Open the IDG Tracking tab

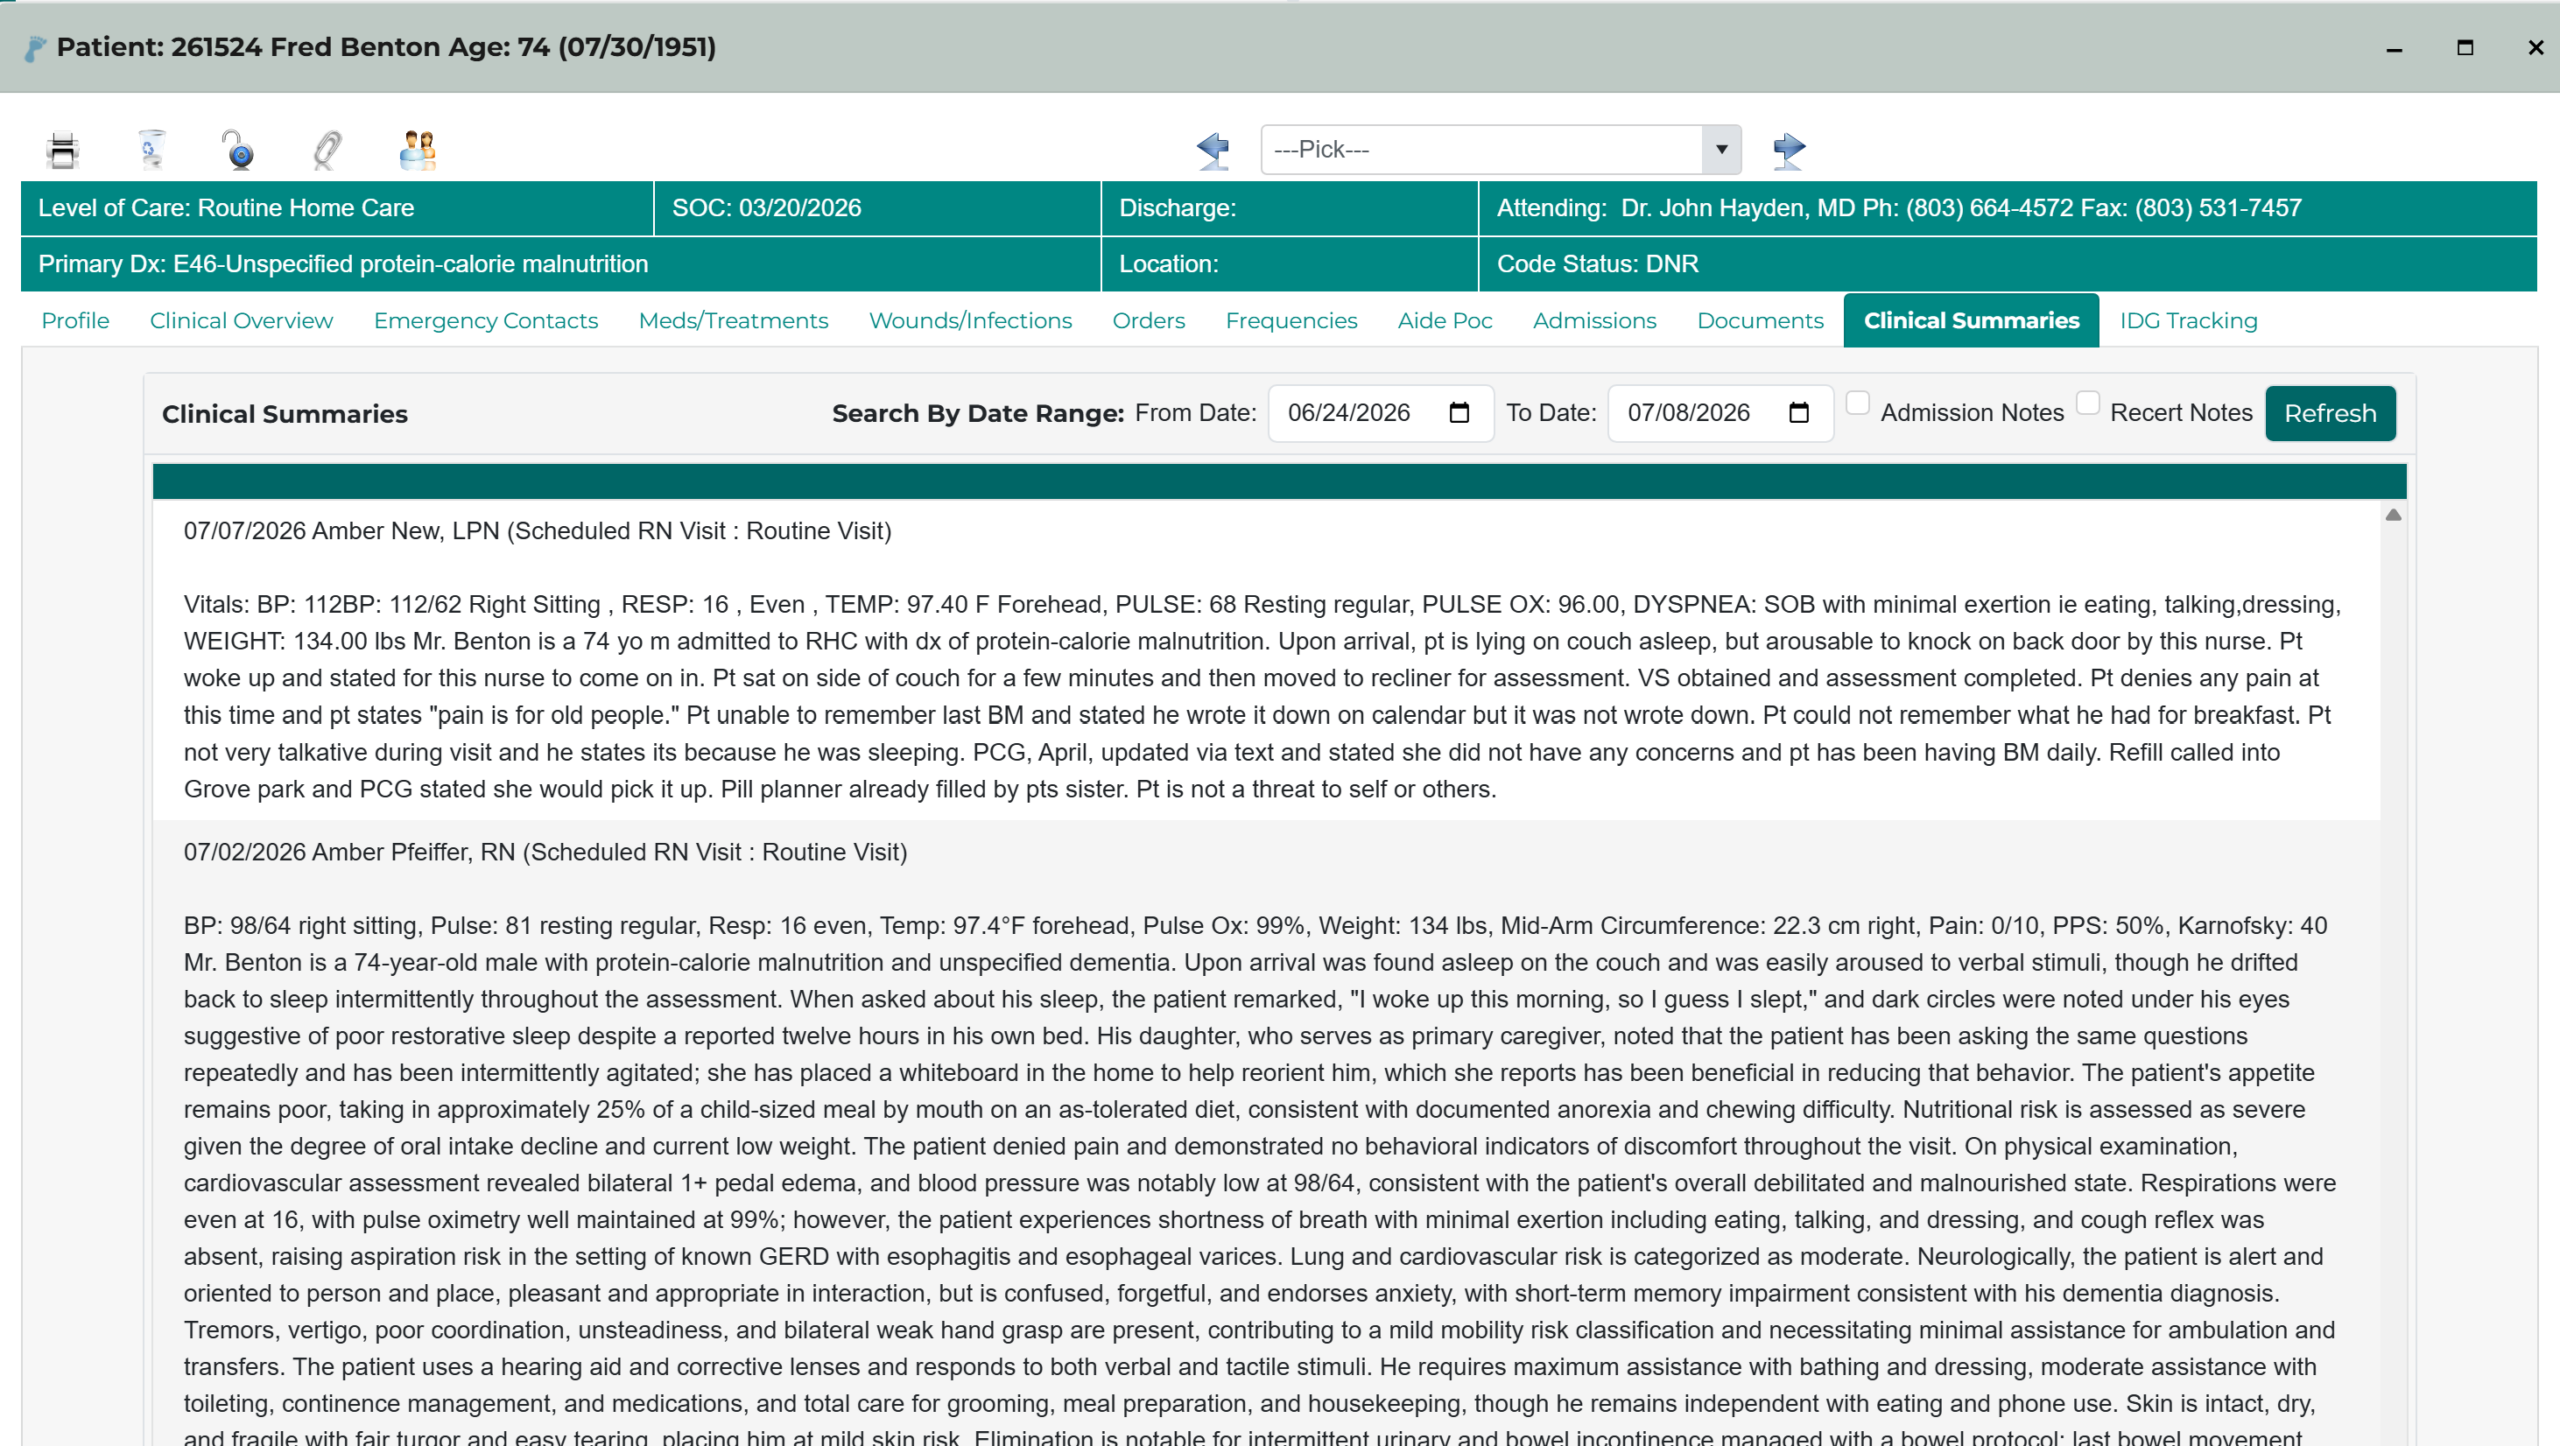coord(2188,321)
